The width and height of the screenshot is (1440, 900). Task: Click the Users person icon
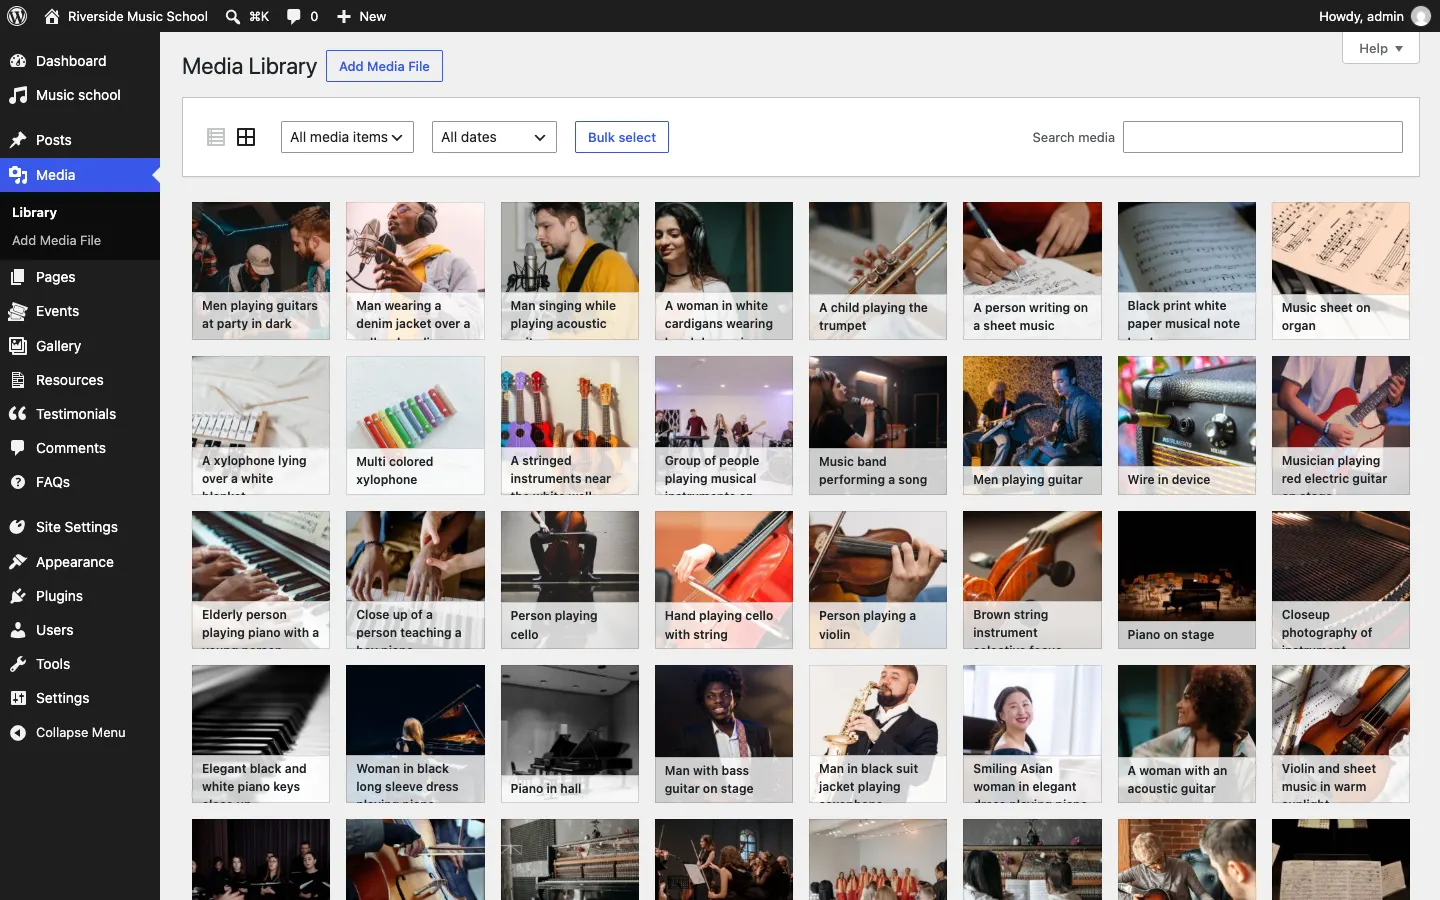[18, 630]
